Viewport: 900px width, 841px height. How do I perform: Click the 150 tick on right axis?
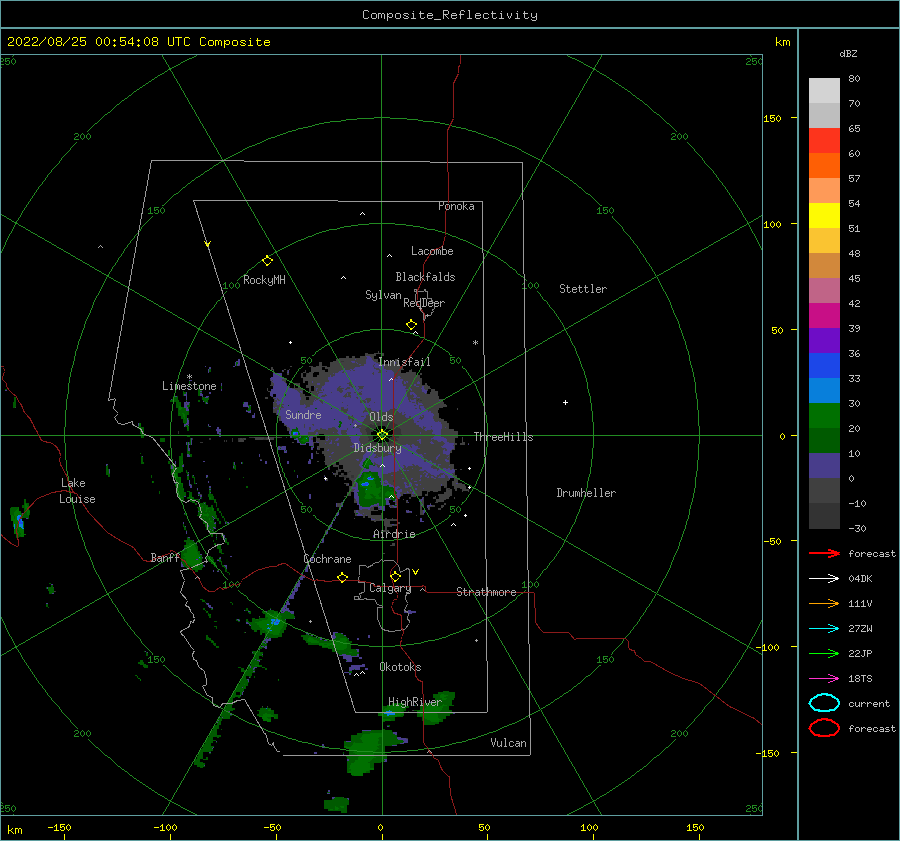772,118
